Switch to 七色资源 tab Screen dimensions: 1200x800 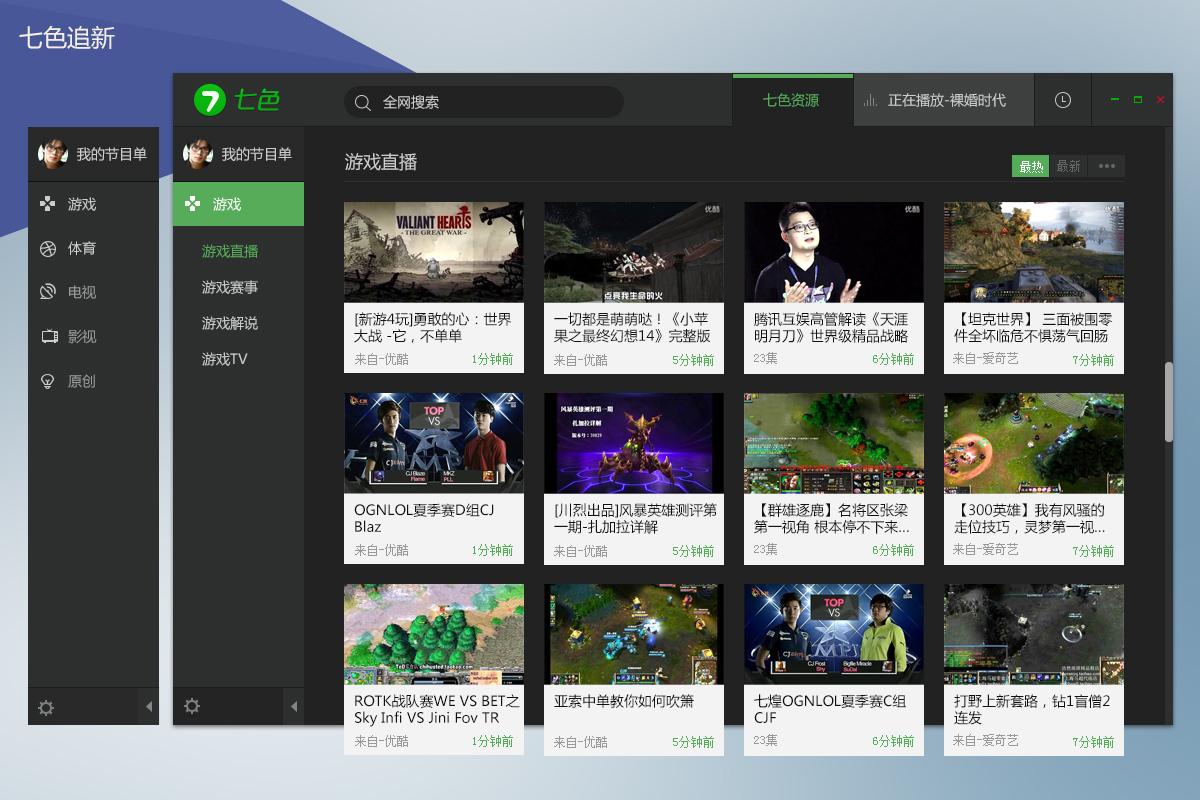click(x=791, y=100)
